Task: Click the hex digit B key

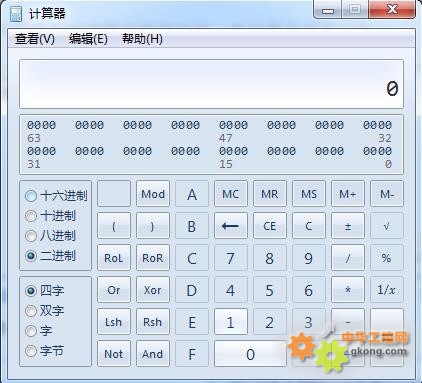Action: pos(192,226)
